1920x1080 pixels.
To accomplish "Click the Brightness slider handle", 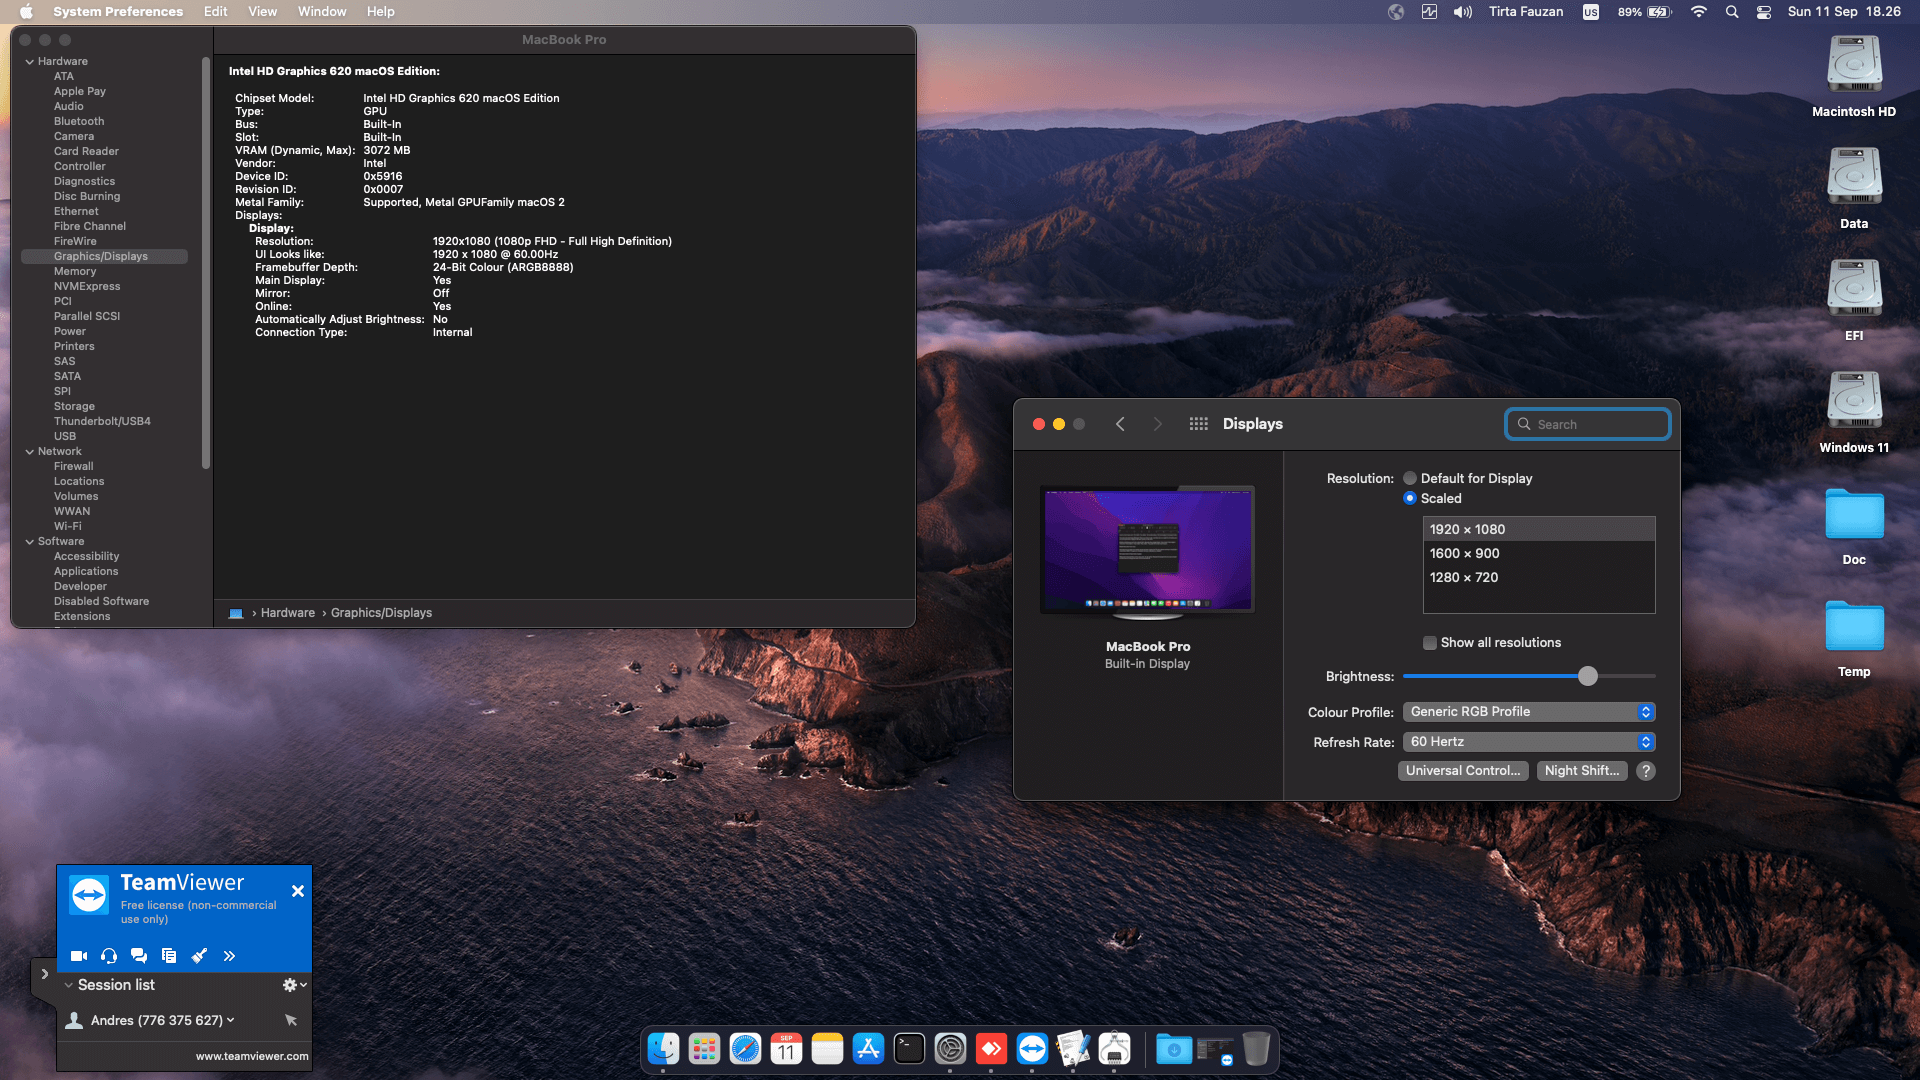I will (x=1588, y=677).
